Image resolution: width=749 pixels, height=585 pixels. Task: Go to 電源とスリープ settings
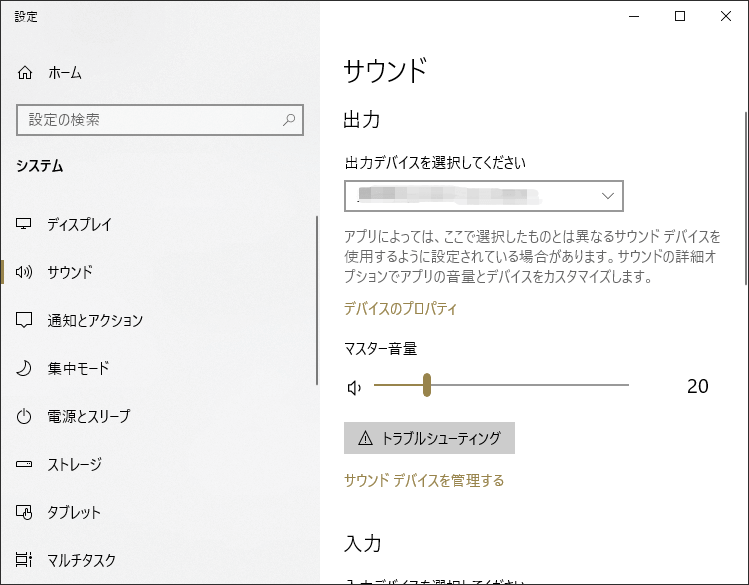coord(88,416)
